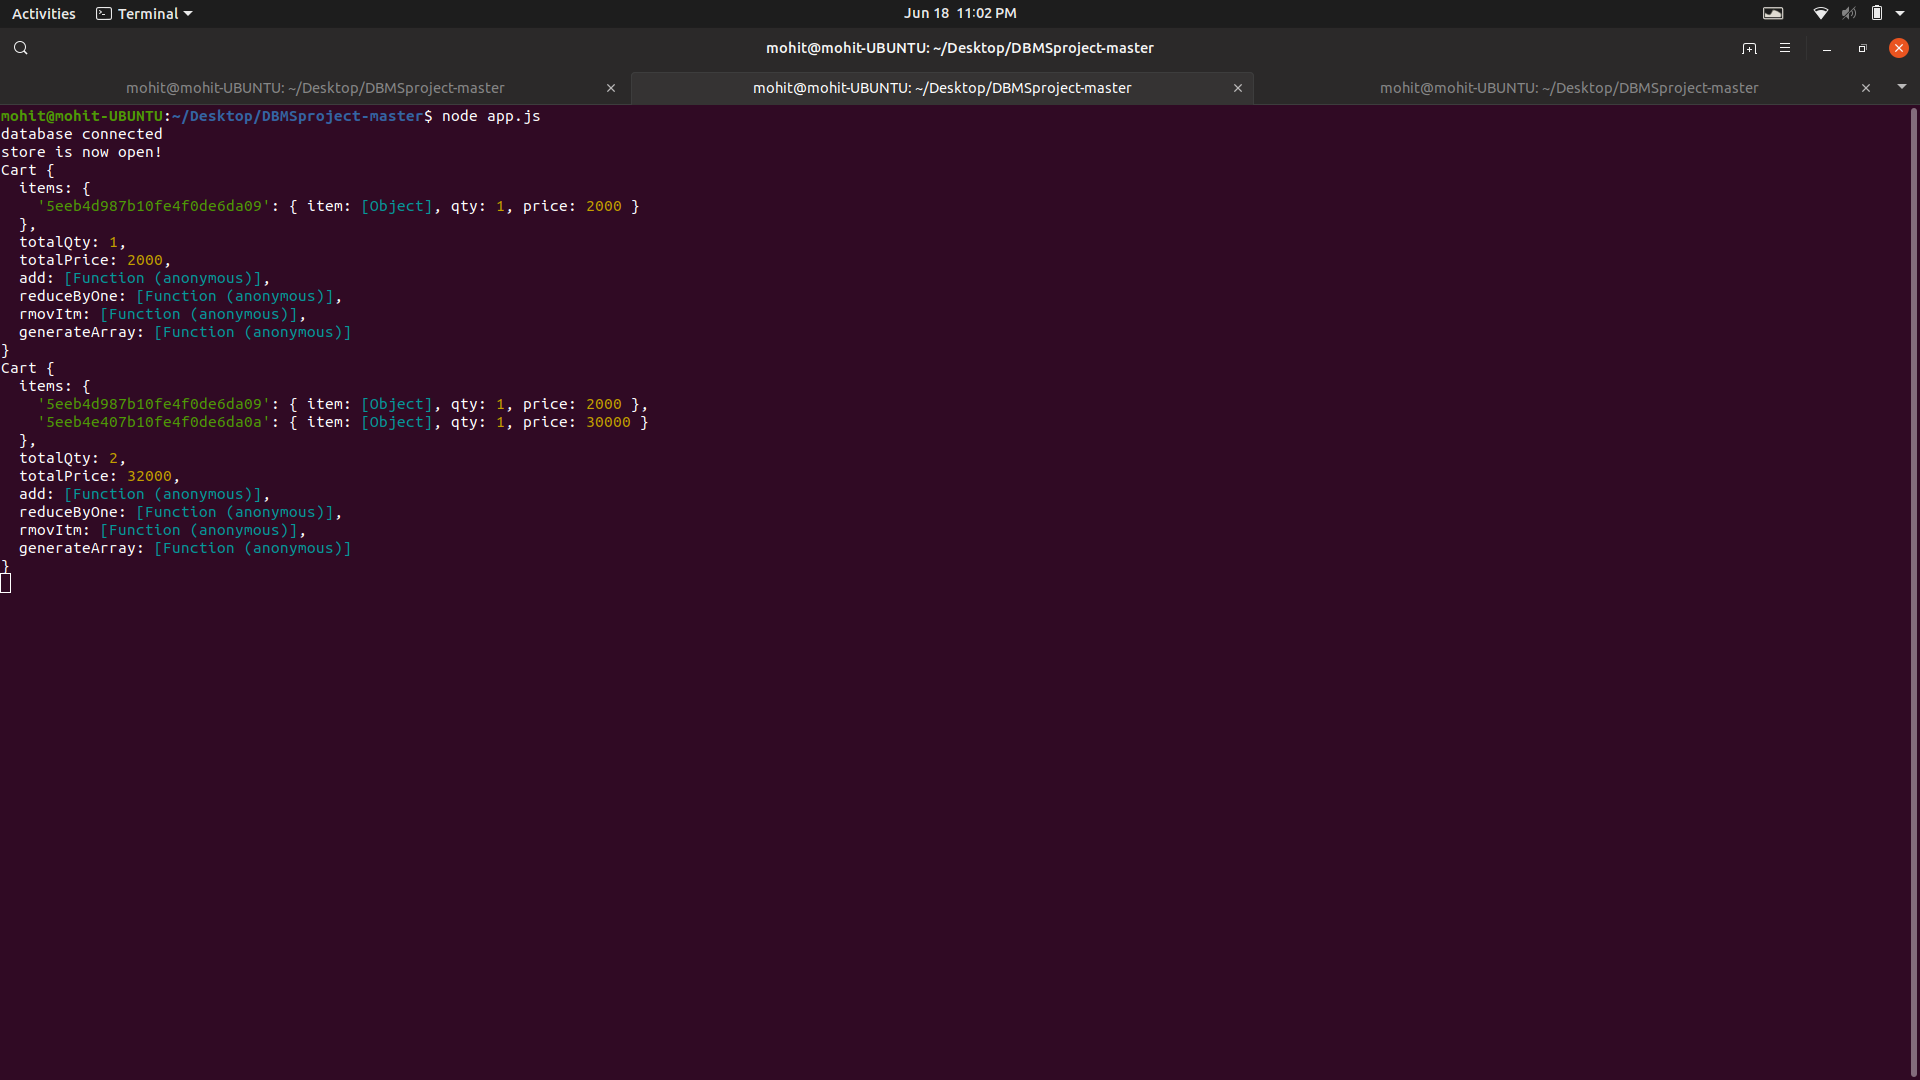1920x1080 pixels.
Task: Click the Jun 18 clock in the top bar
Action: pyautogui.click(x=959, y=13)
